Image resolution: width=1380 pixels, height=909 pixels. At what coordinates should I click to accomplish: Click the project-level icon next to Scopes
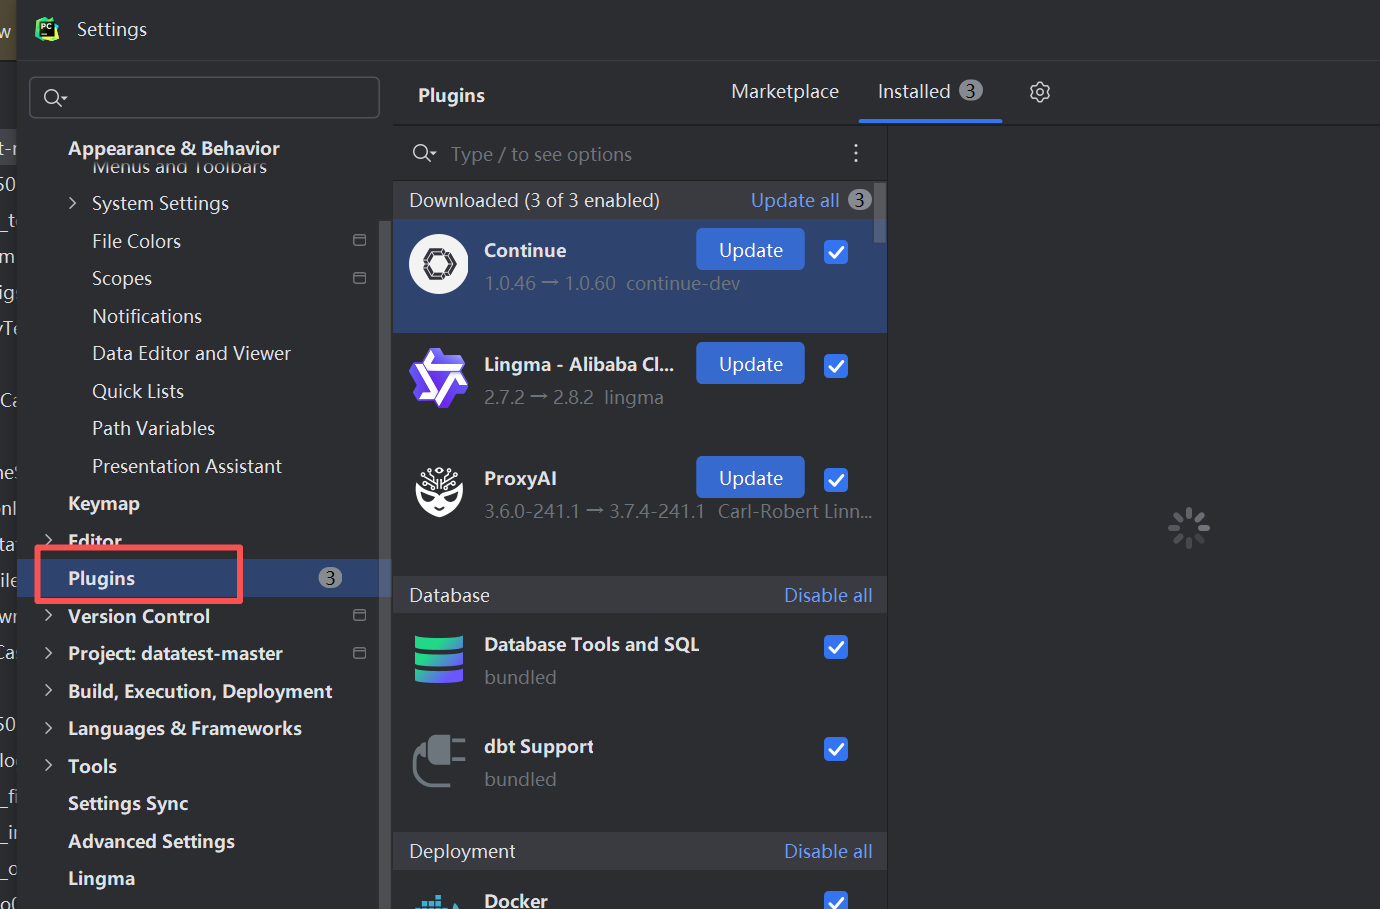tap(360, 278)
